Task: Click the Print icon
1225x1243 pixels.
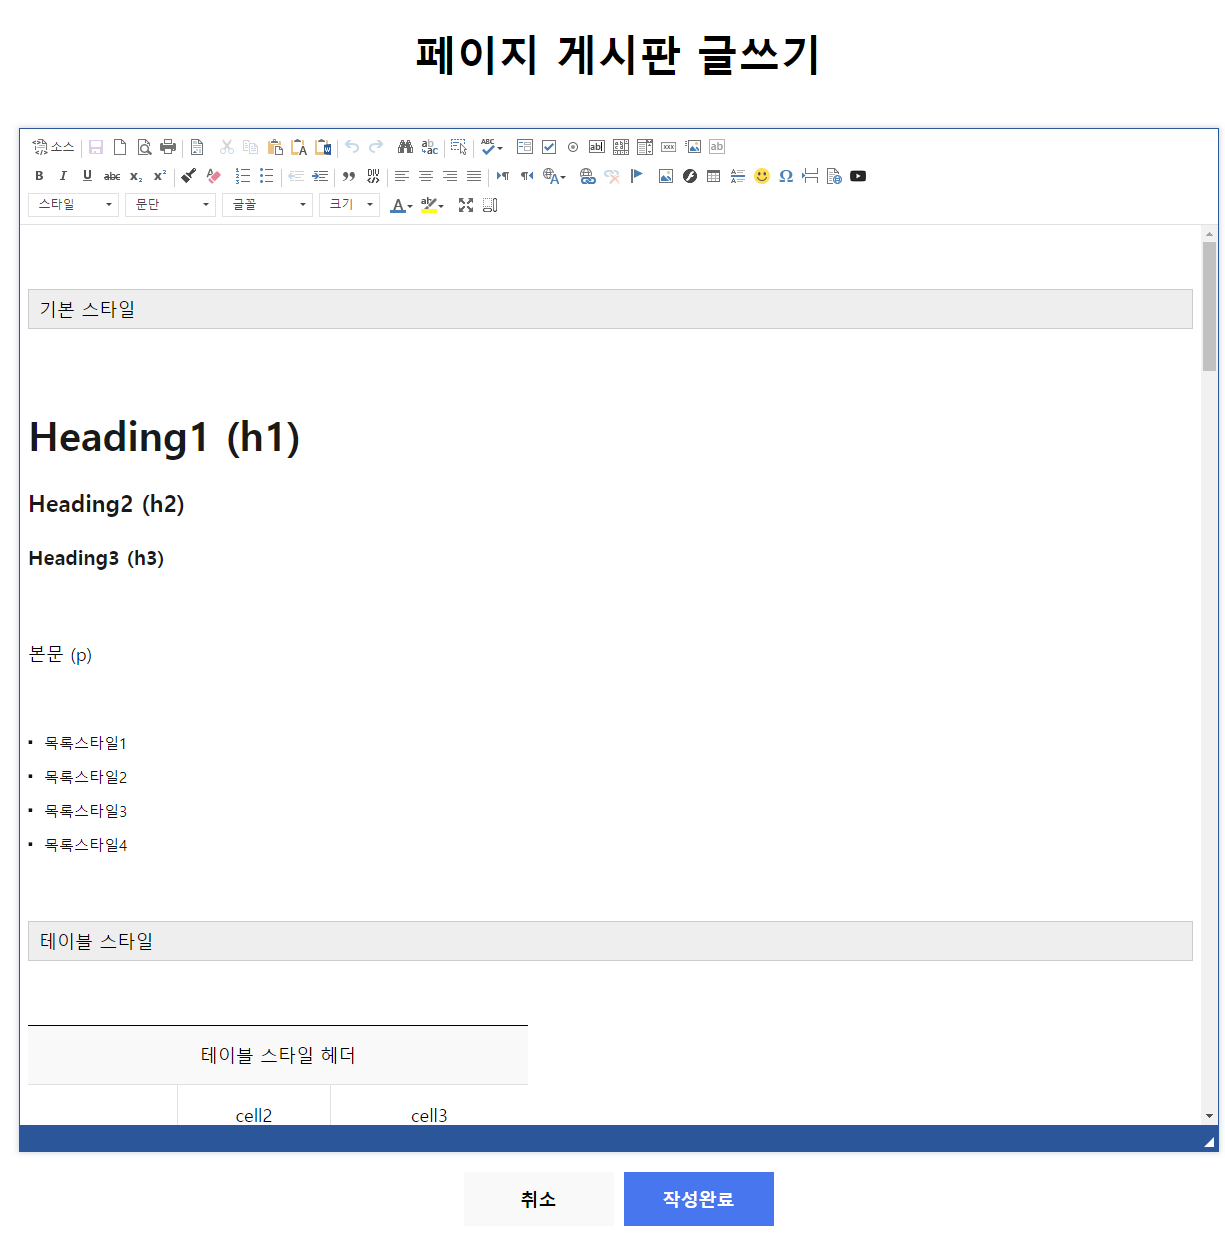Action: tap(168, 147)
